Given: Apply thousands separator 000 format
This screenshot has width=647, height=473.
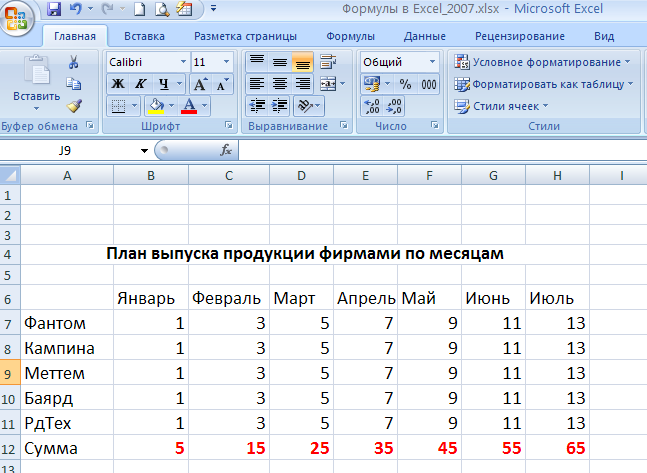Looking at the screenshot, I should tap(429, 84).
